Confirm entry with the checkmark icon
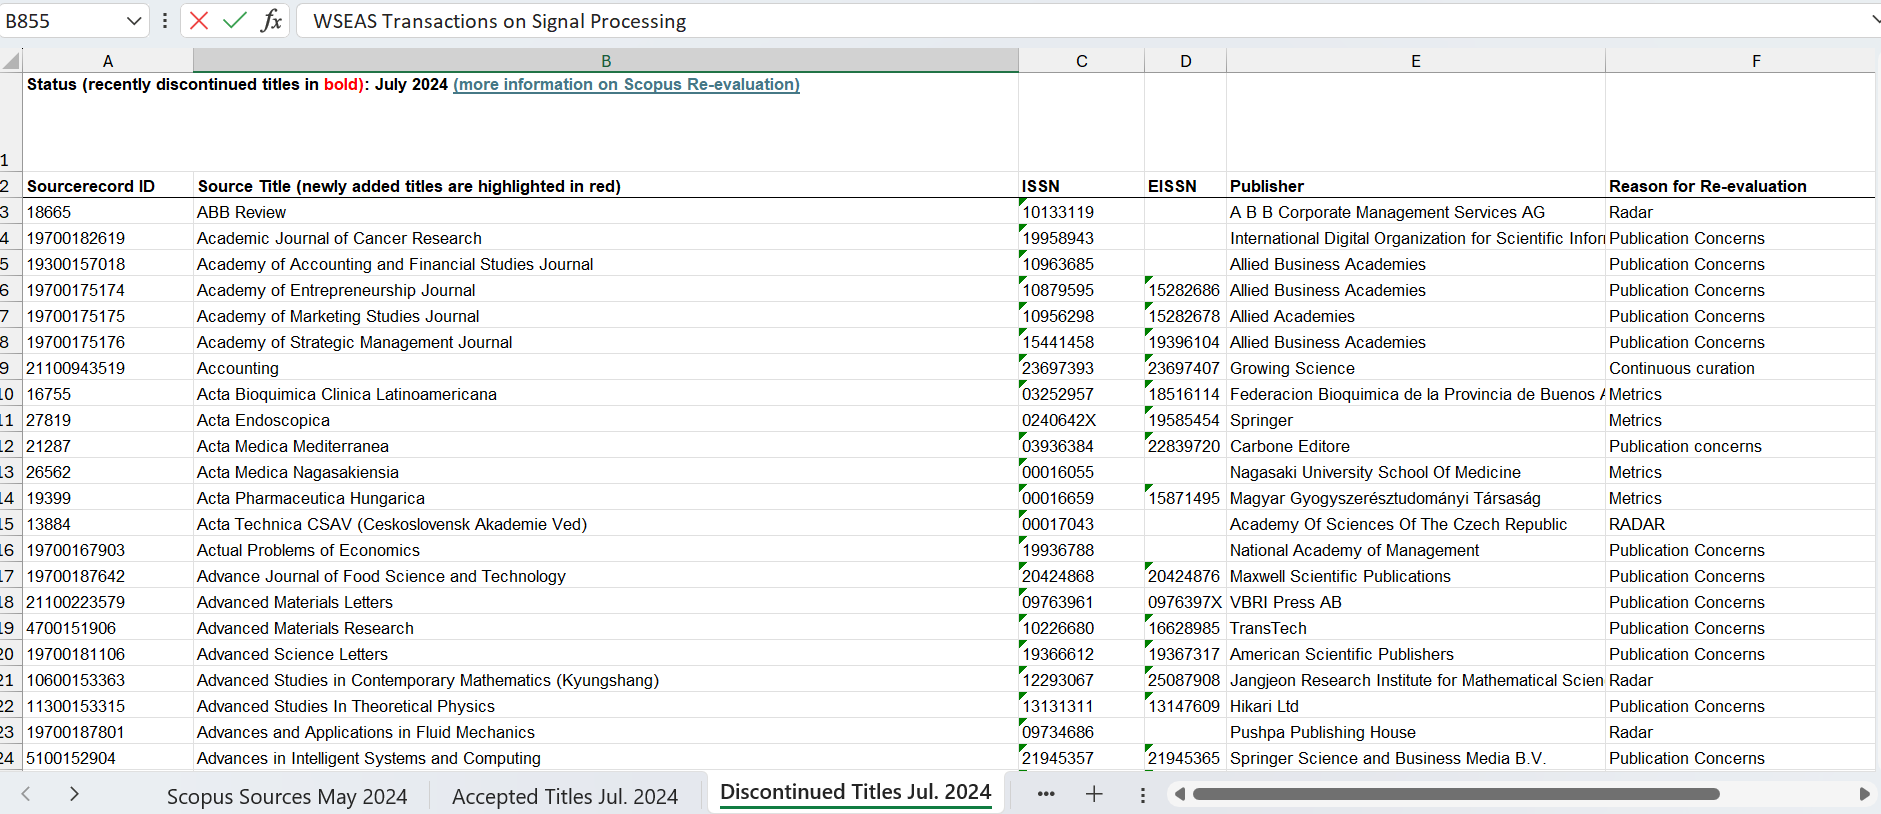The height and width of the screenshot is (814, 1881). [x=235, y=21]
